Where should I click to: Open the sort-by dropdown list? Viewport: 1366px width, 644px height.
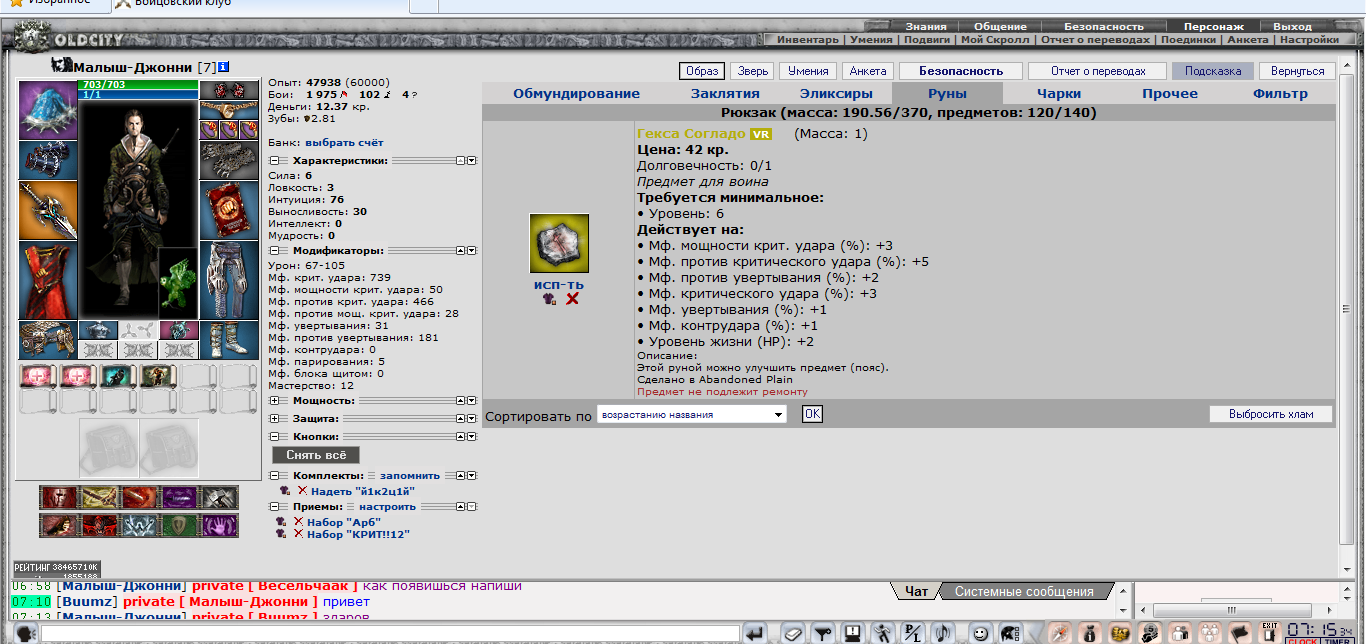[x=692, y=414]
